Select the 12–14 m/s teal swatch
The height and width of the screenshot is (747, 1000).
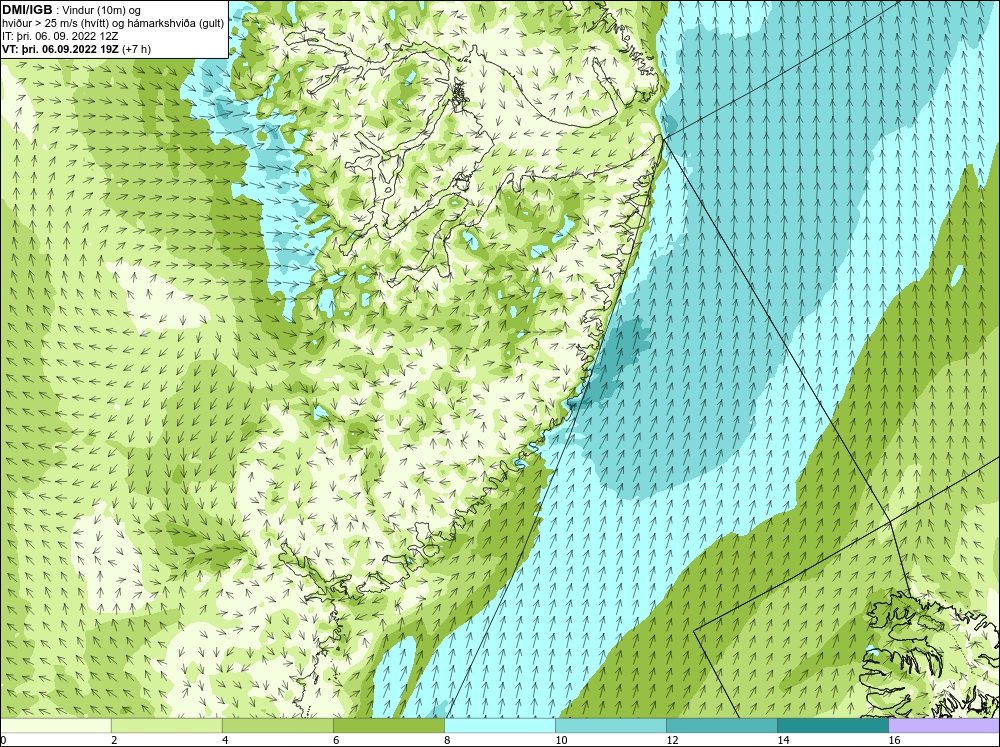pos(721,725)
